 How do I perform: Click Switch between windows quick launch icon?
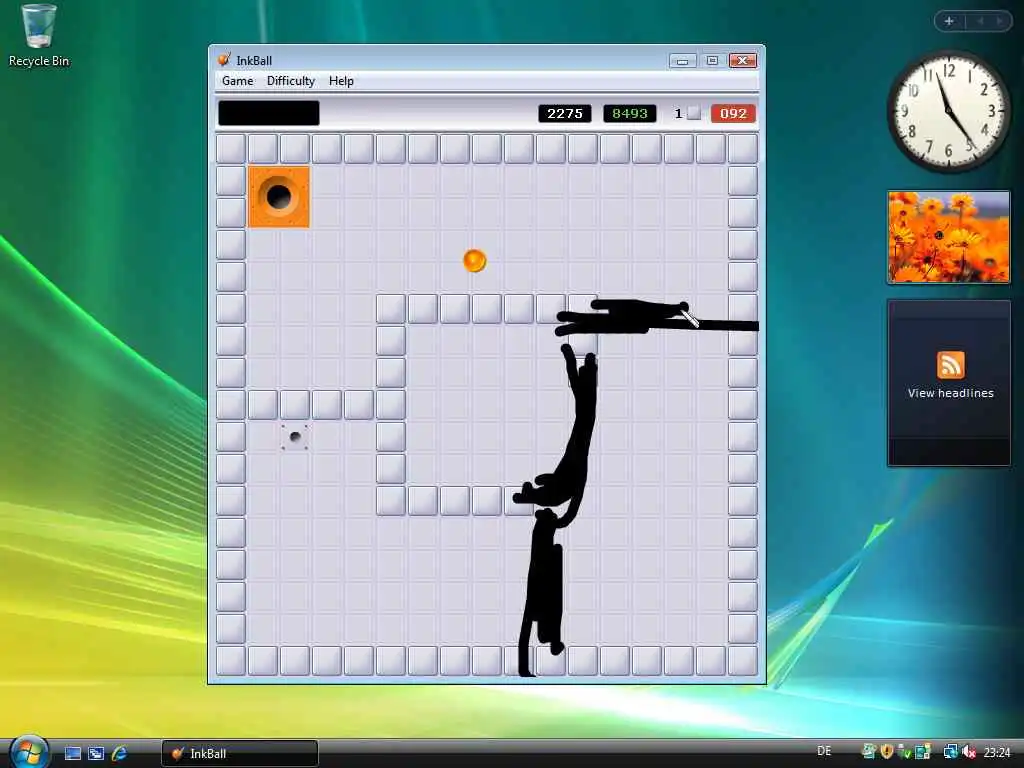point(96,754)
